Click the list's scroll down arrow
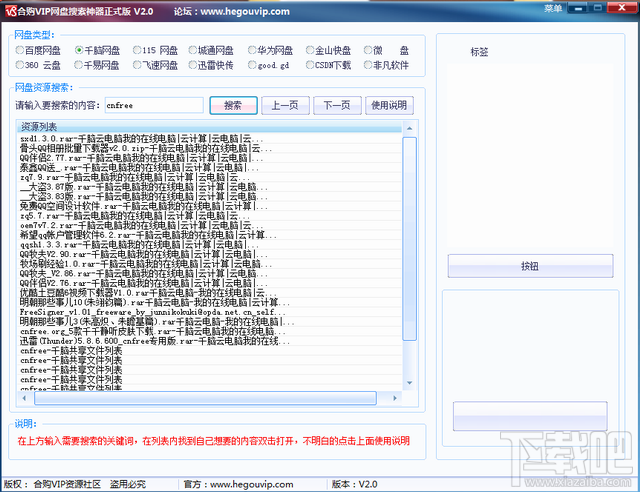 coord(409,383)
